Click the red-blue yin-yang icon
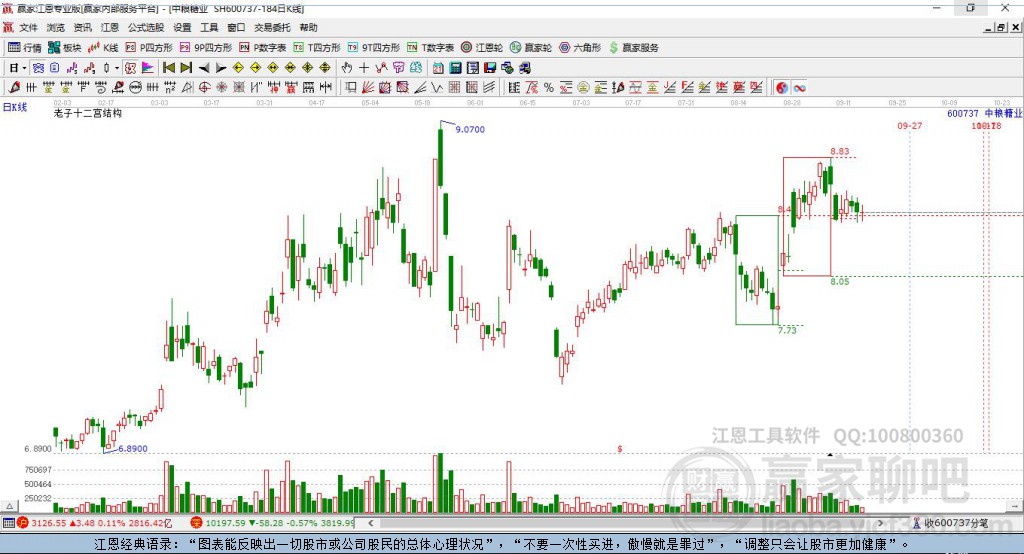 [x=782, y=88]
